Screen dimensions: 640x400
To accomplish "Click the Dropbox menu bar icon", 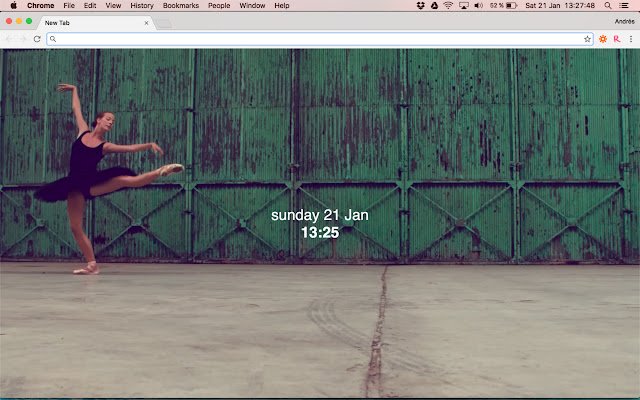I will pos(421,5).
